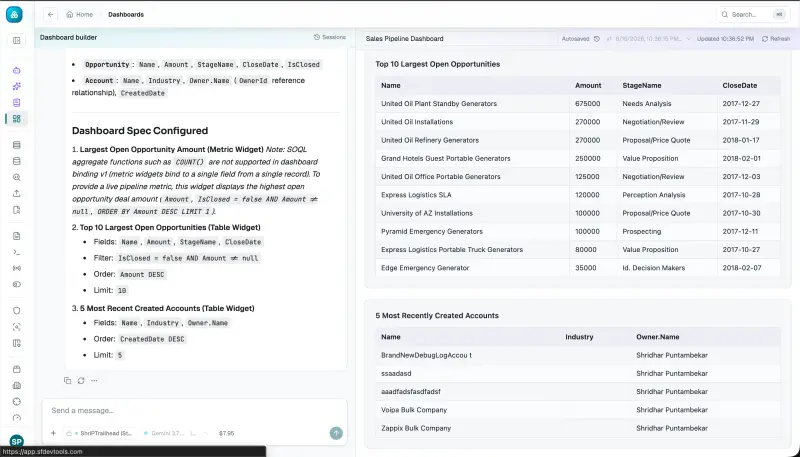Open the Sessions history
Screen dimensions: 800x457
click(x=330, y=37)
